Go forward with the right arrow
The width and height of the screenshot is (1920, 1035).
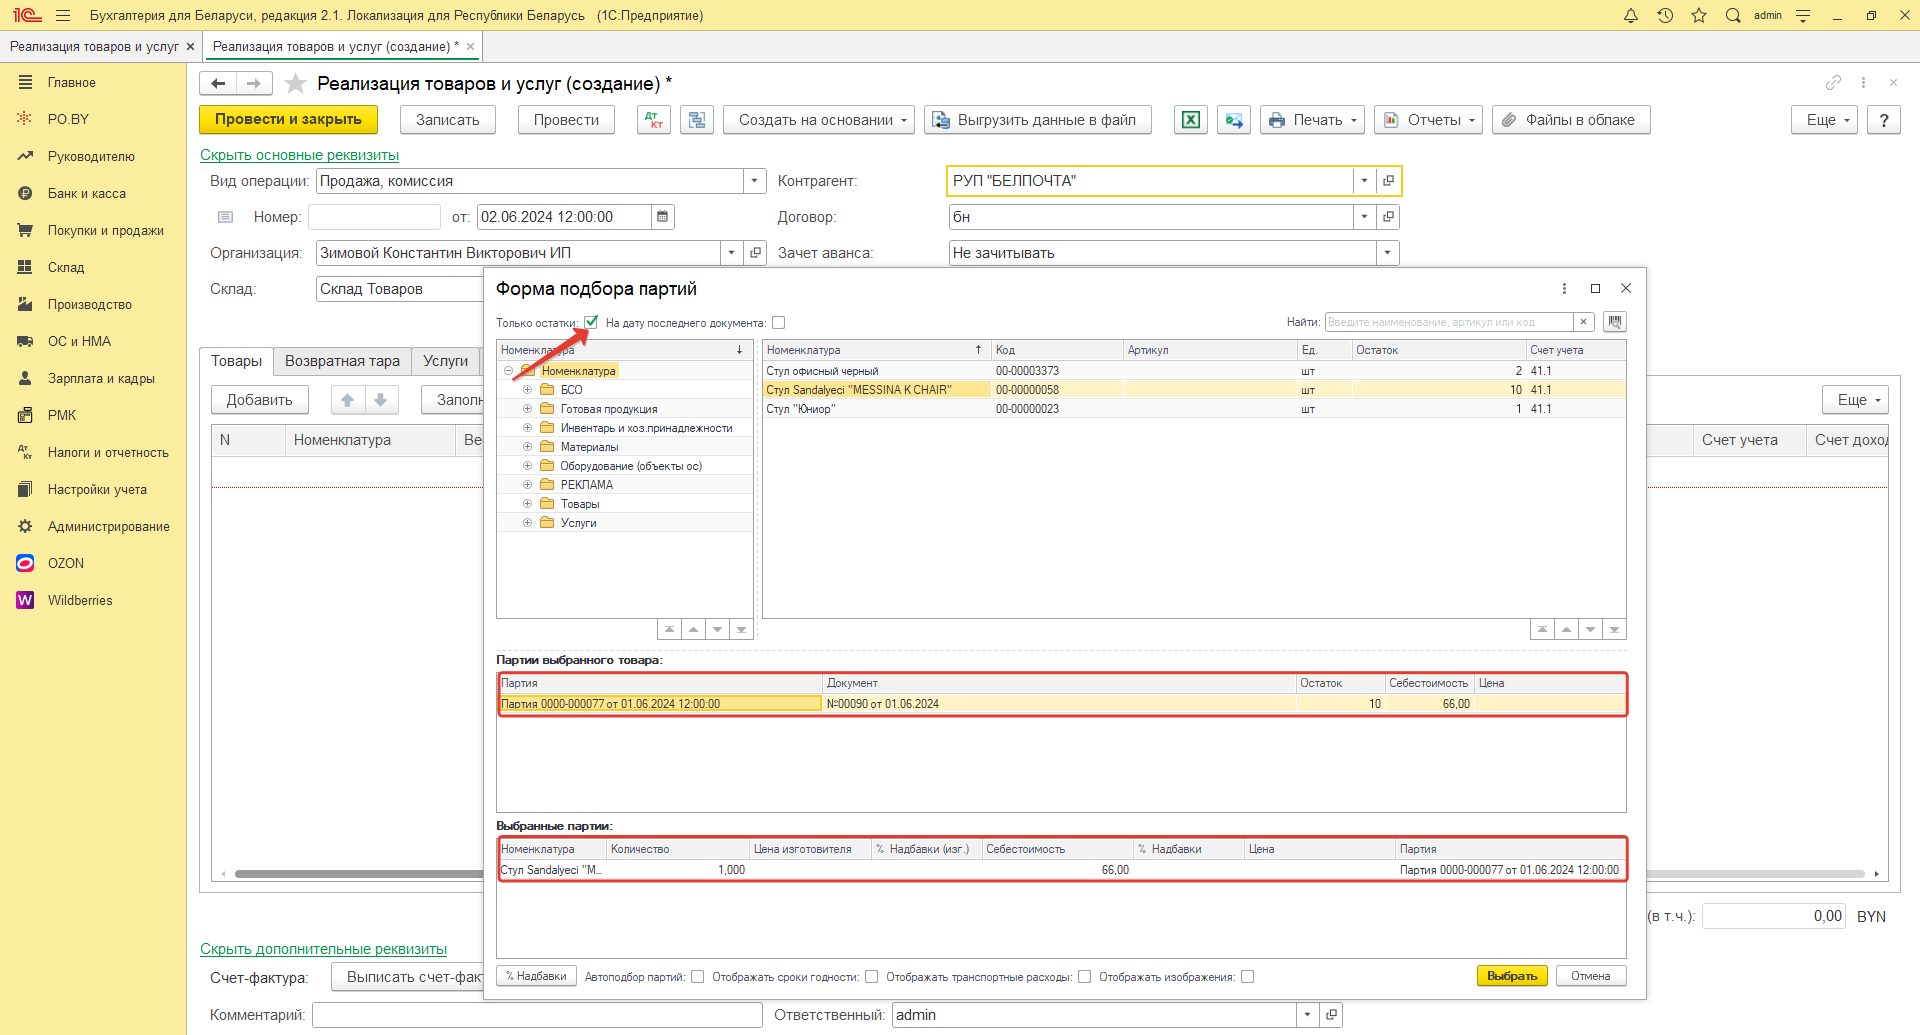tap(254, 84)
